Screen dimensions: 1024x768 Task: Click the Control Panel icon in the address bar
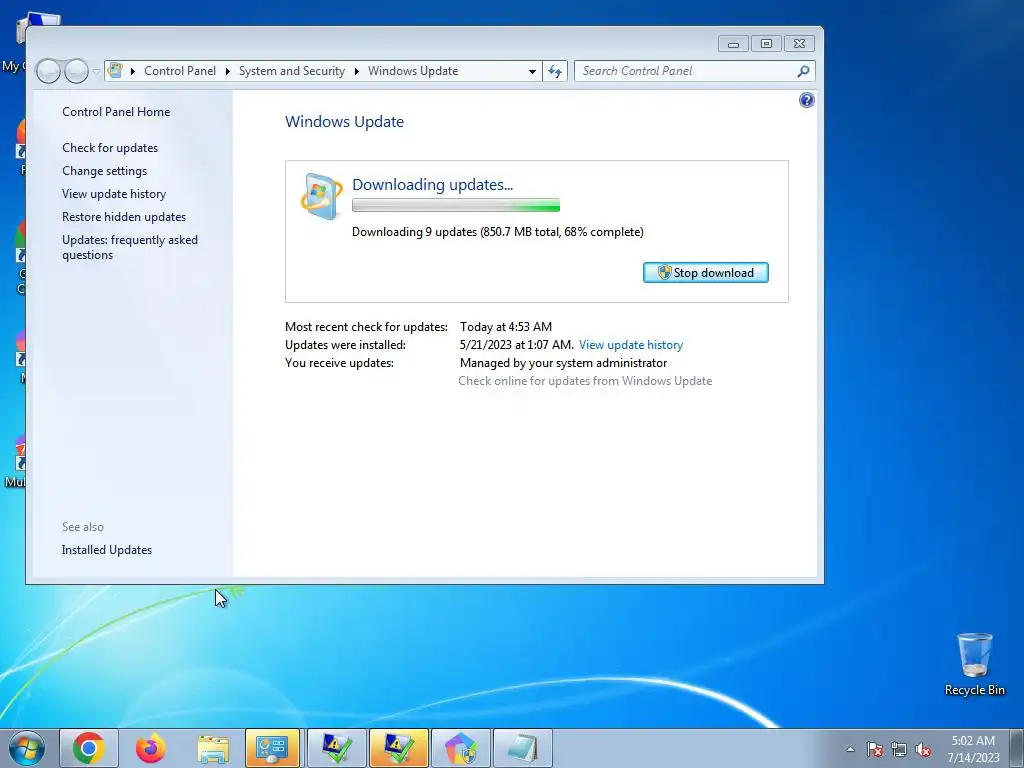click(115, 71)
